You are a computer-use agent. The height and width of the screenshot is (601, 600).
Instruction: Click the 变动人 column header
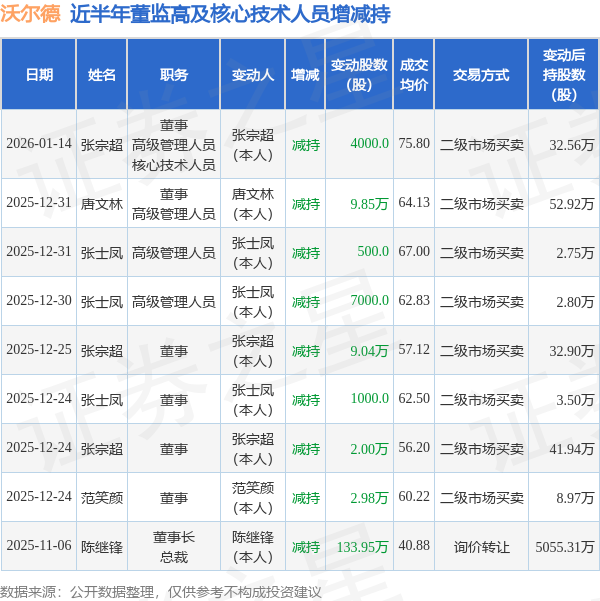[253, 75]
